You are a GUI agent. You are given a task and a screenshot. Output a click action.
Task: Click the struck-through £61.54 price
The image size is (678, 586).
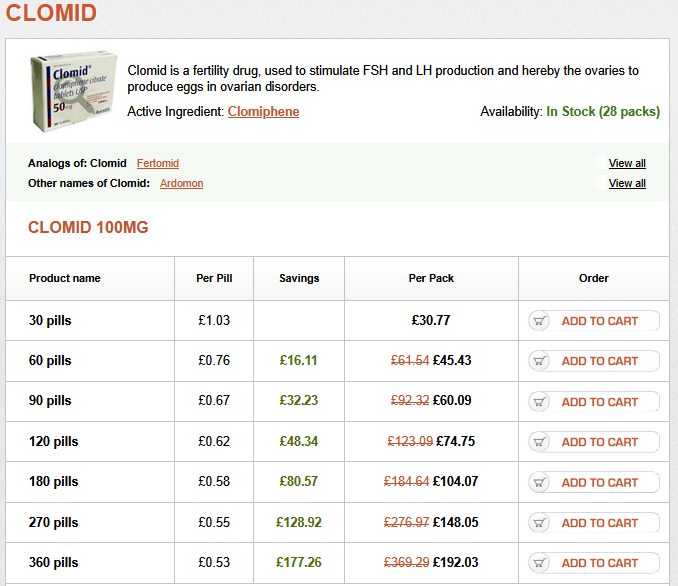click(x=410, y=360)
